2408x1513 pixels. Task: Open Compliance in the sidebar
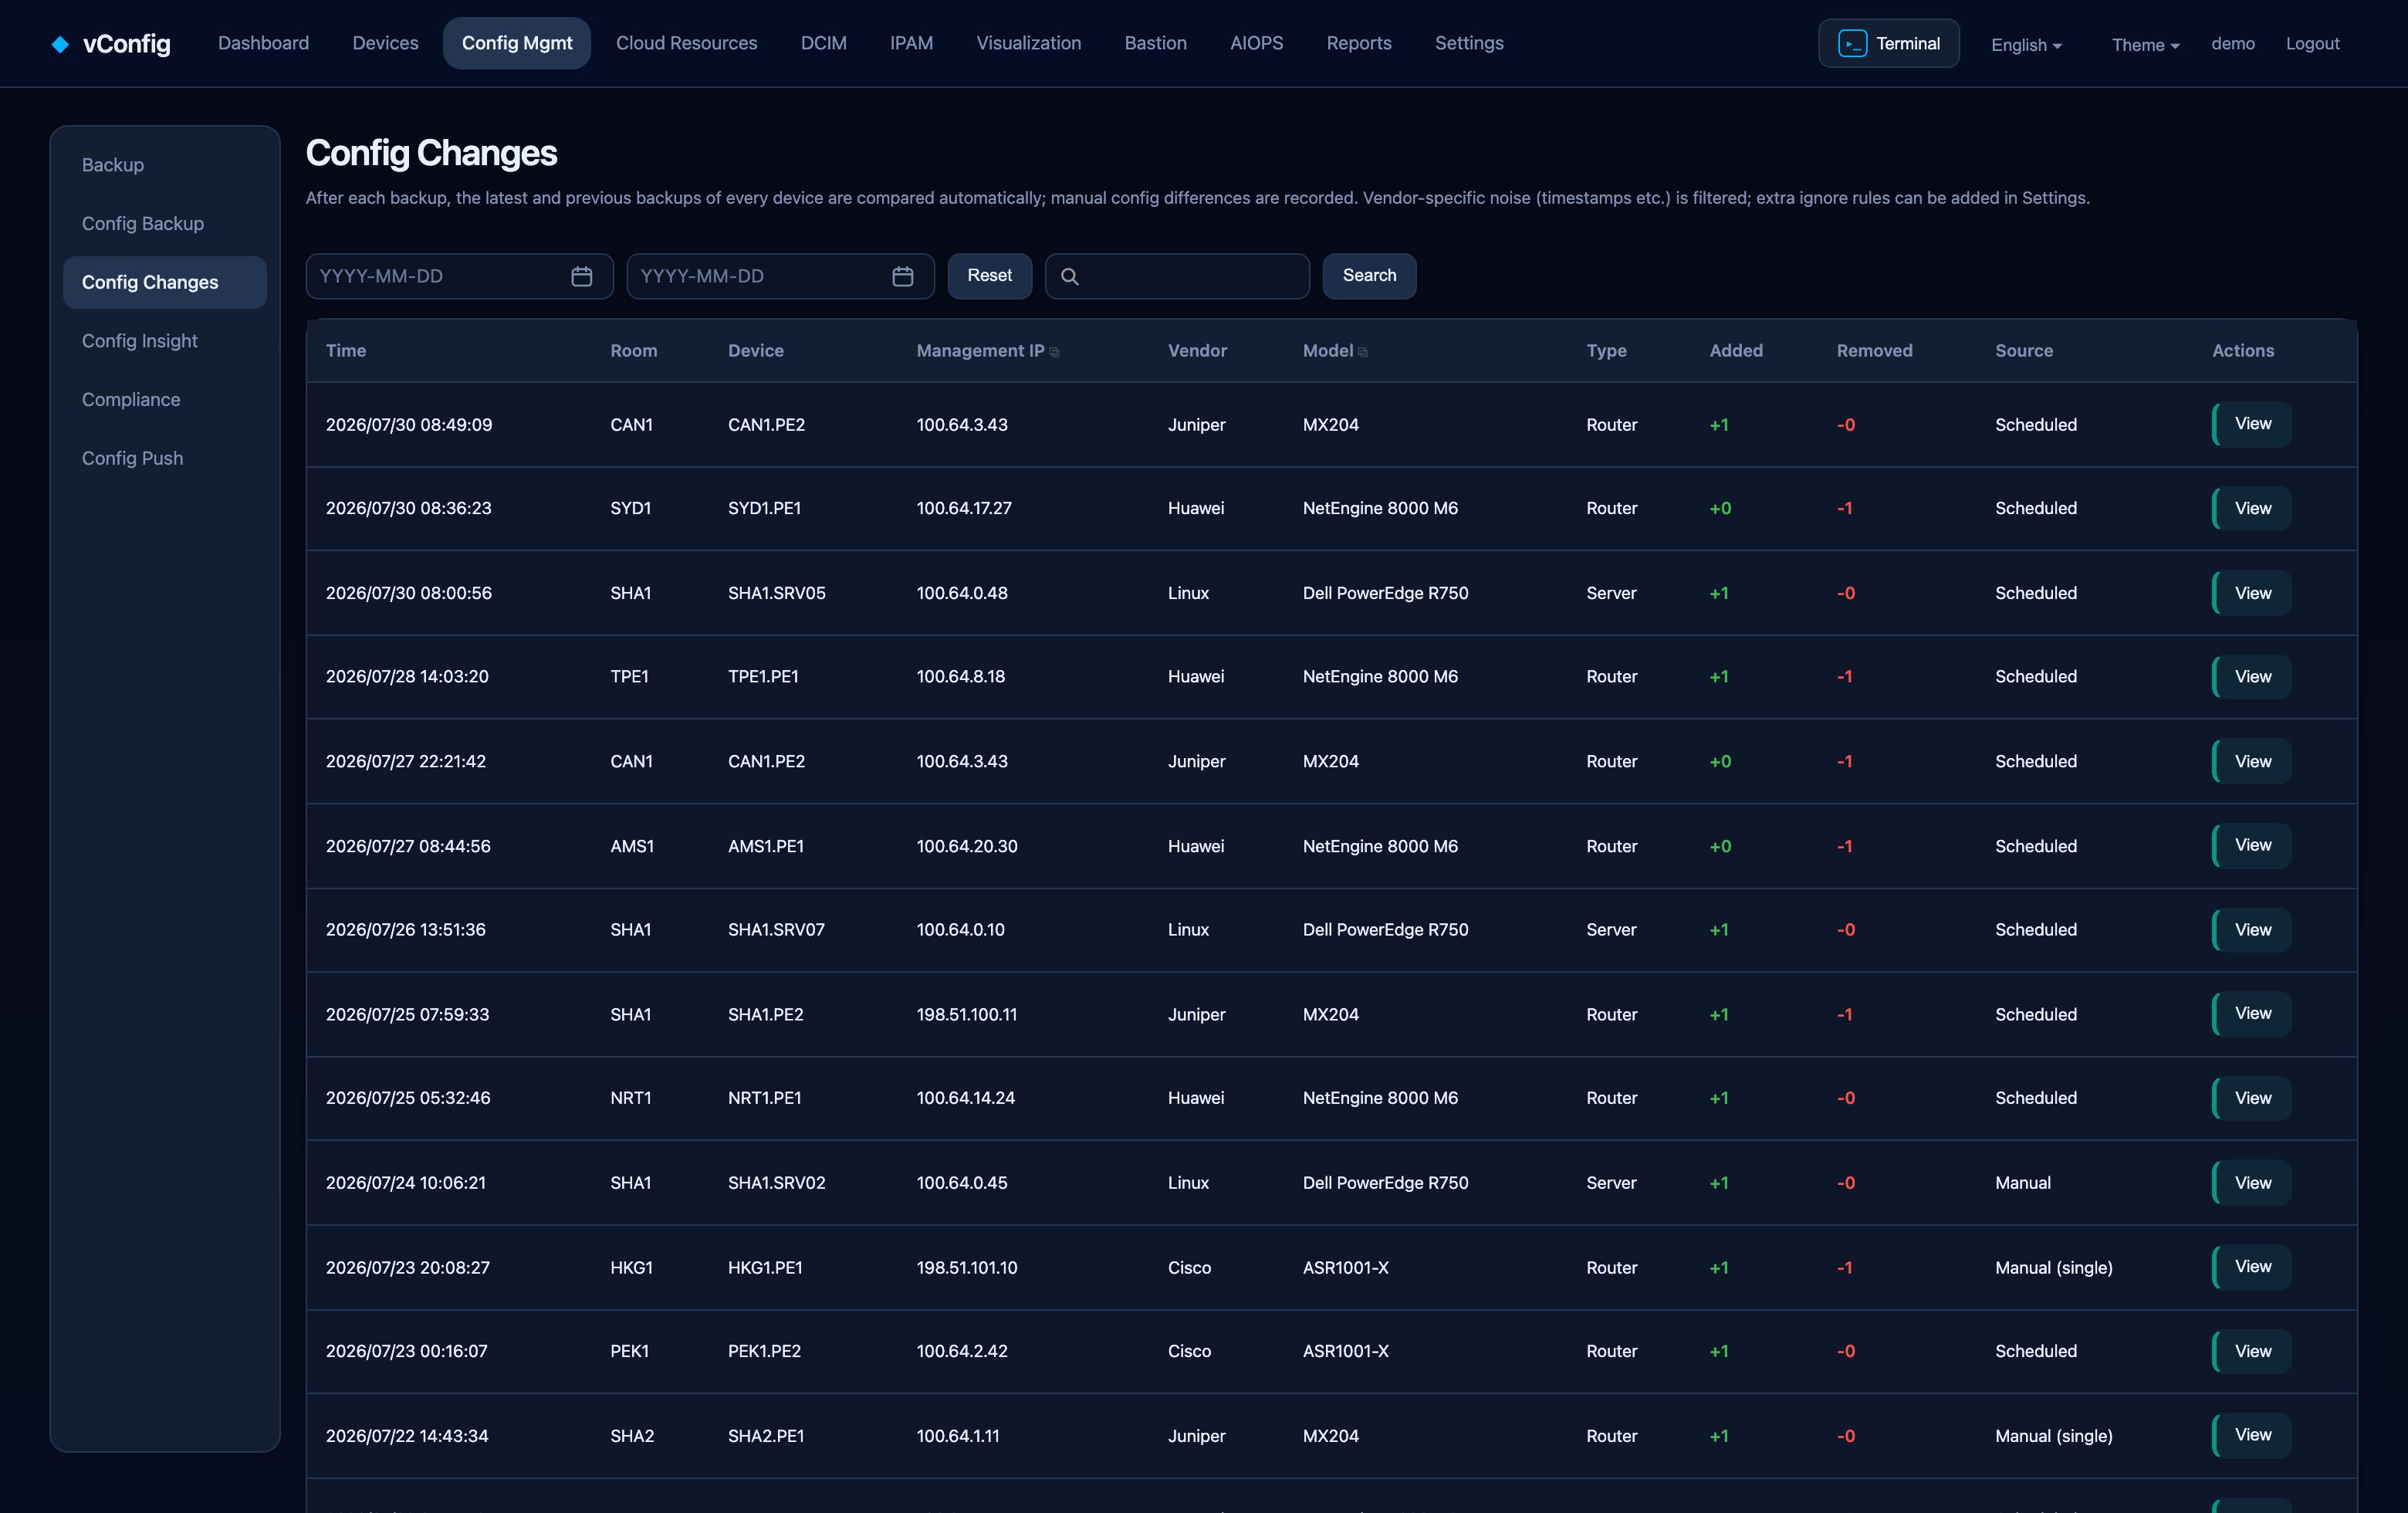coord(165,400)
